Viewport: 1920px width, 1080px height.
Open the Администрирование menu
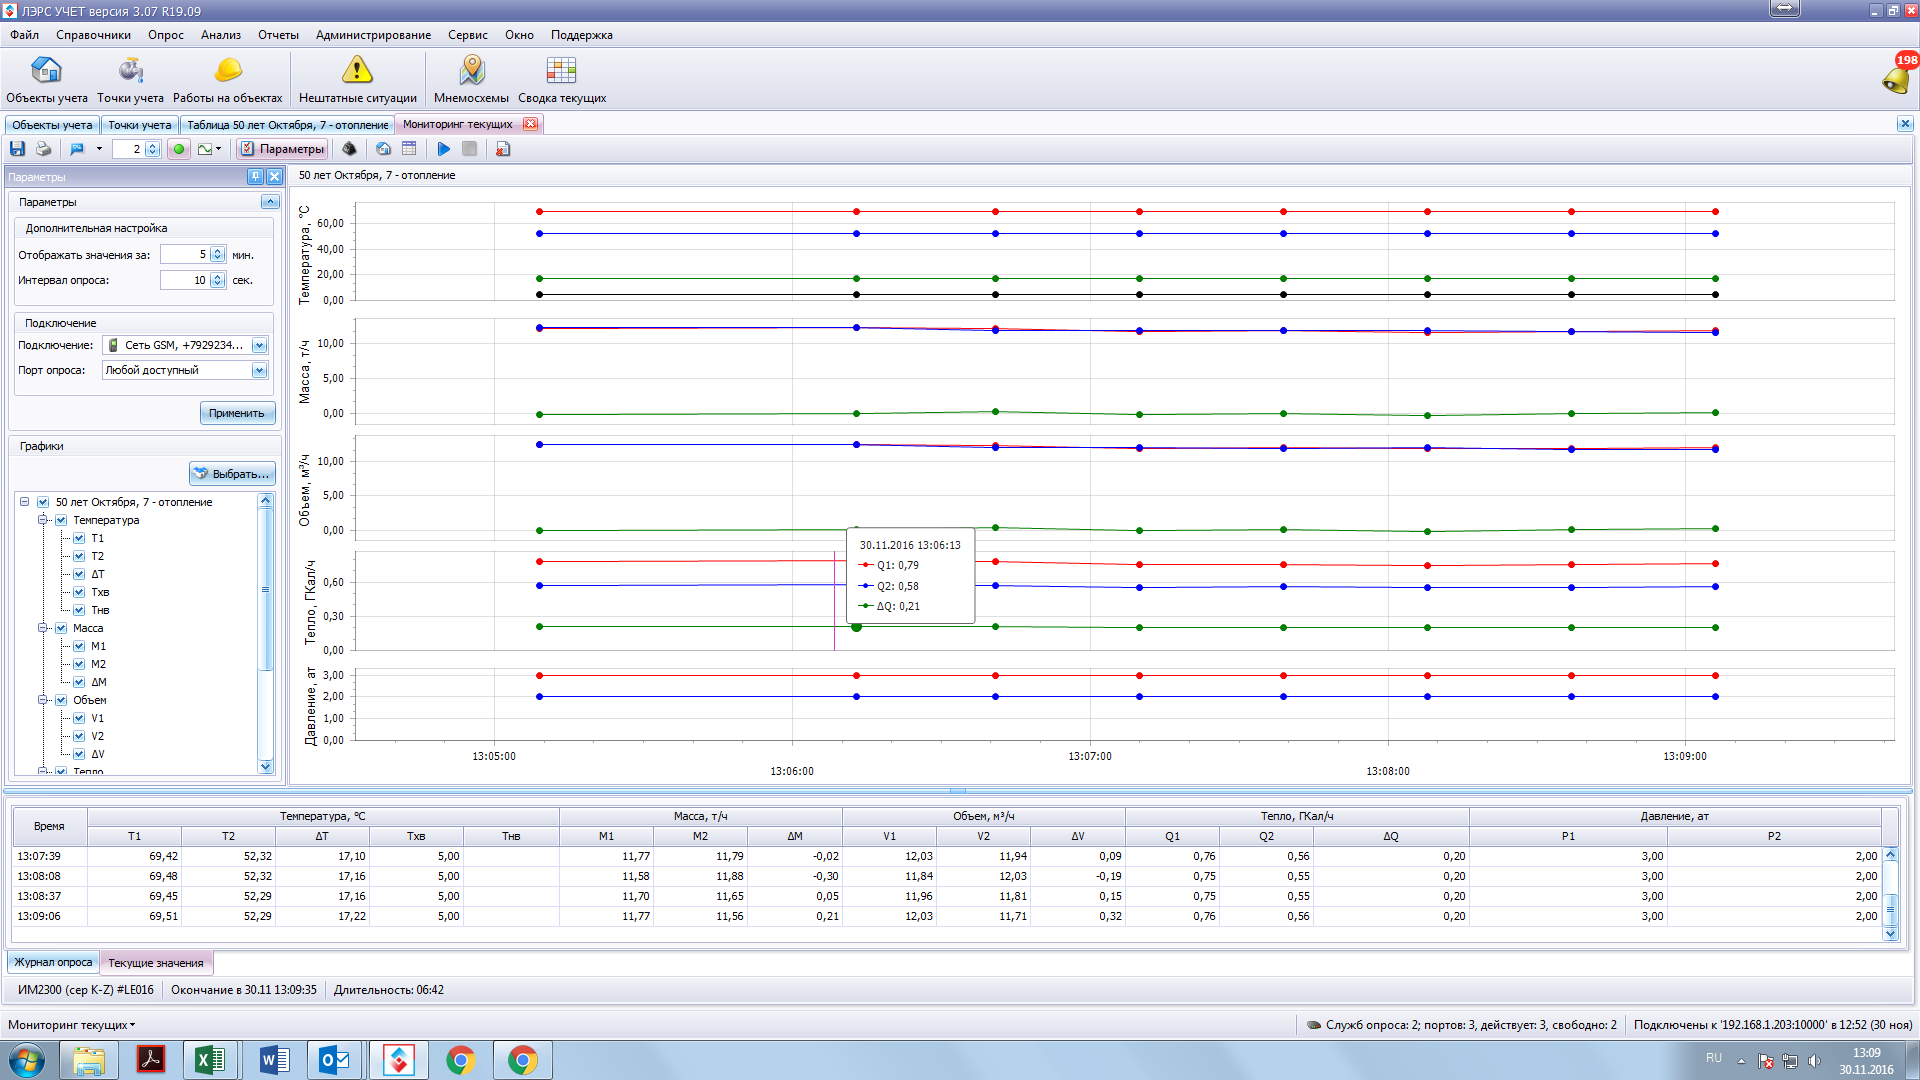(373, 35)
